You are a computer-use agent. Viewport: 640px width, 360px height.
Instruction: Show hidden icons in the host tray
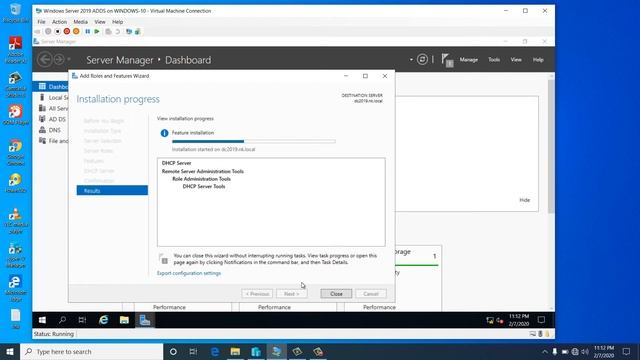545,351
